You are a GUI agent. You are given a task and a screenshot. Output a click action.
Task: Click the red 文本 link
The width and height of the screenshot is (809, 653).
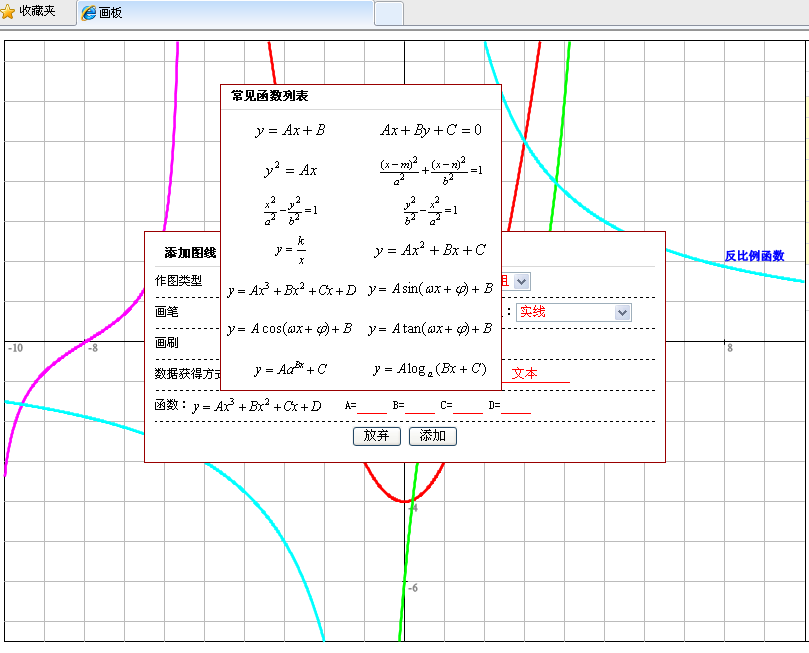click(525, 373)
